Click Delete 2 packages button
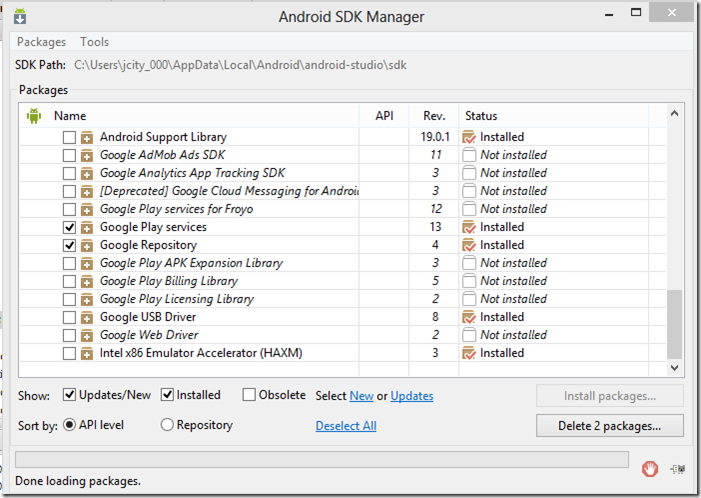The image size is (701, 498). pyautogui.click(x=610, y=426)
